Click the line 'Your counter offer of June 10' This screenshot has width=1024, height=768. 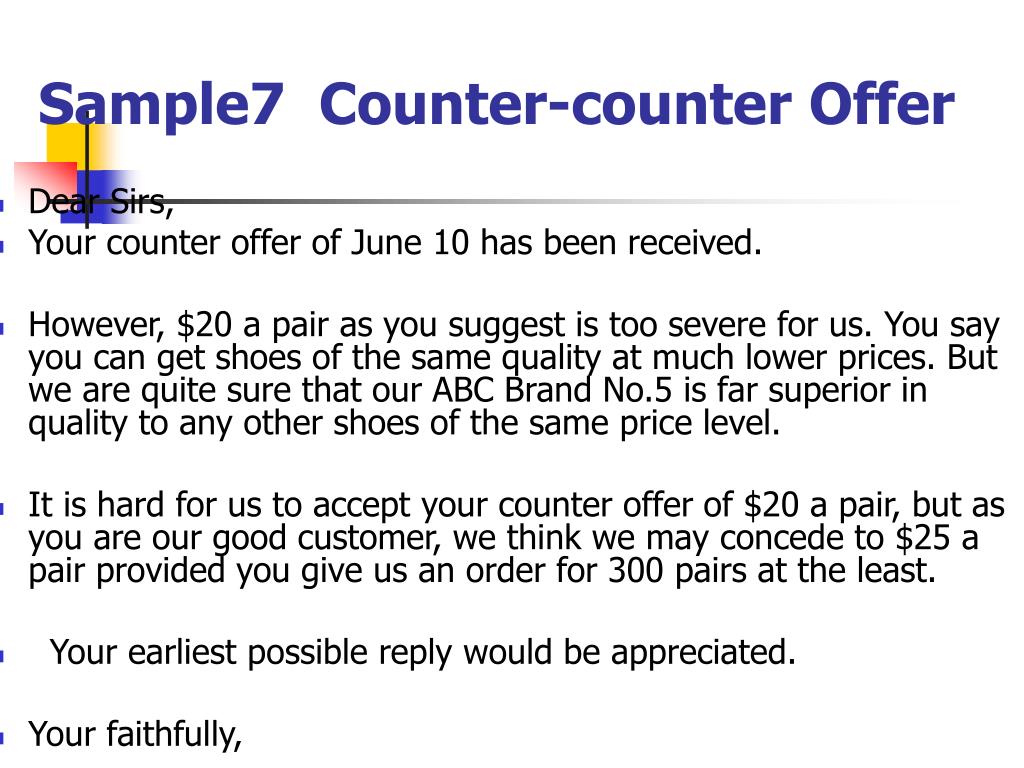click(394, 243)
